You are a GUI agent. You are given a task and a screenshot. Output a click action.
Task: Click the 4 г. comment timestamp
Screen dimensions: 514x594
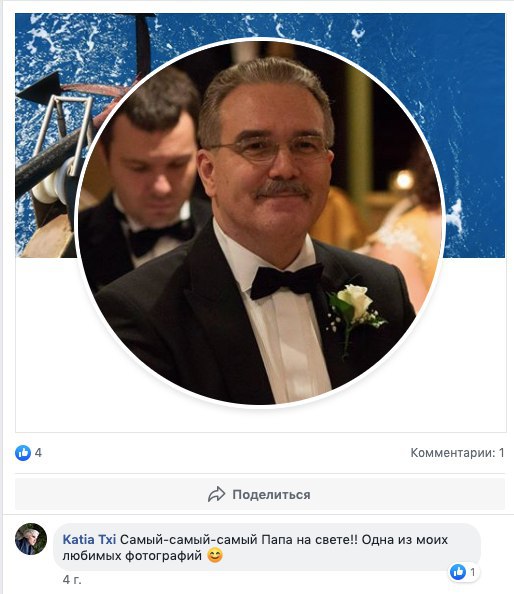(72, 580)
